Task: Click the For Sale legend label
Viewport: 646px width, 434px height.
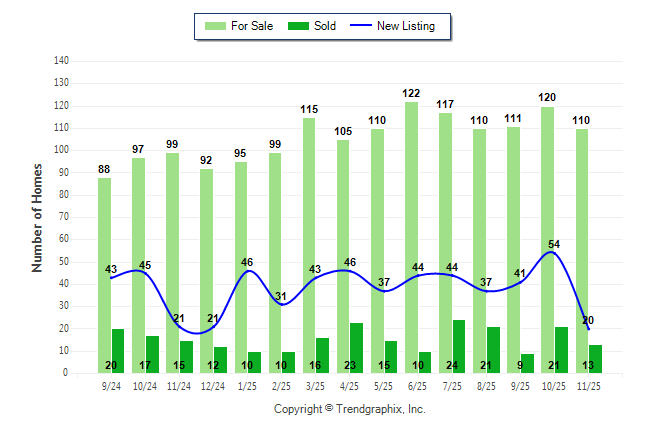Action: [252, 26]
